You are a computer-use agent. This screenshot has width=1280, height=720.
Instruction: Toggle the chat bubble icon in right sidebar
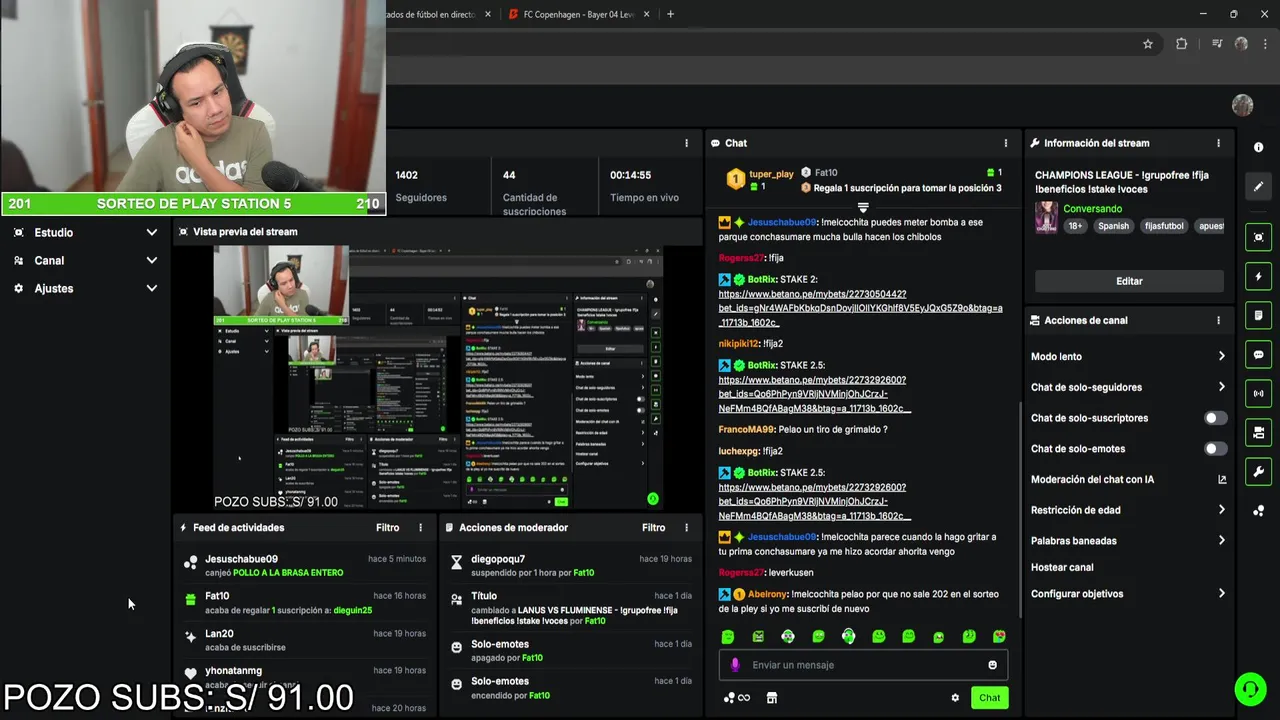click(1258, 354)
